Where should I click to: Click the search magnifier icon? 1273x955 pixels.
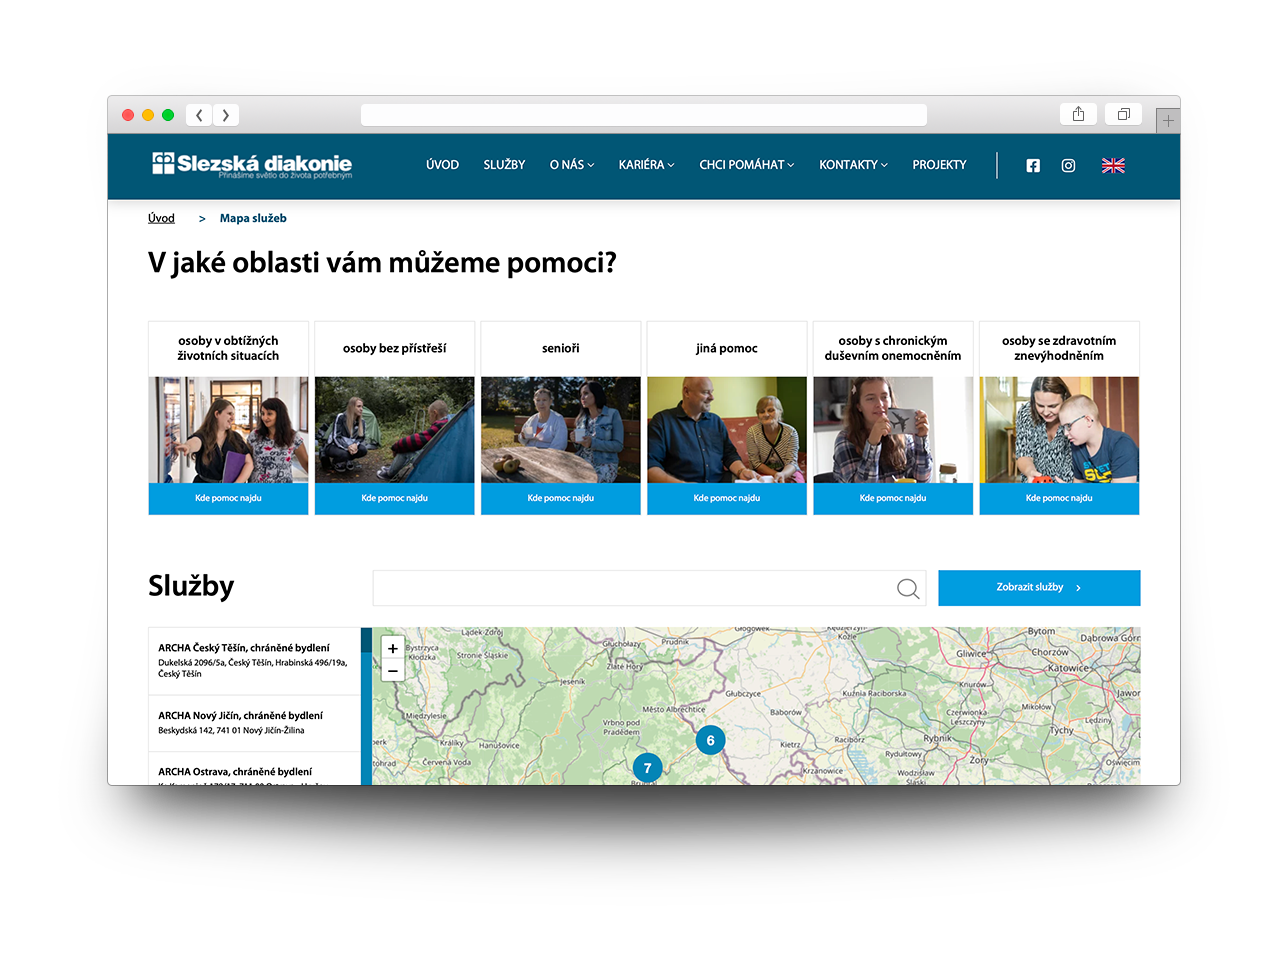click(908, 589)
